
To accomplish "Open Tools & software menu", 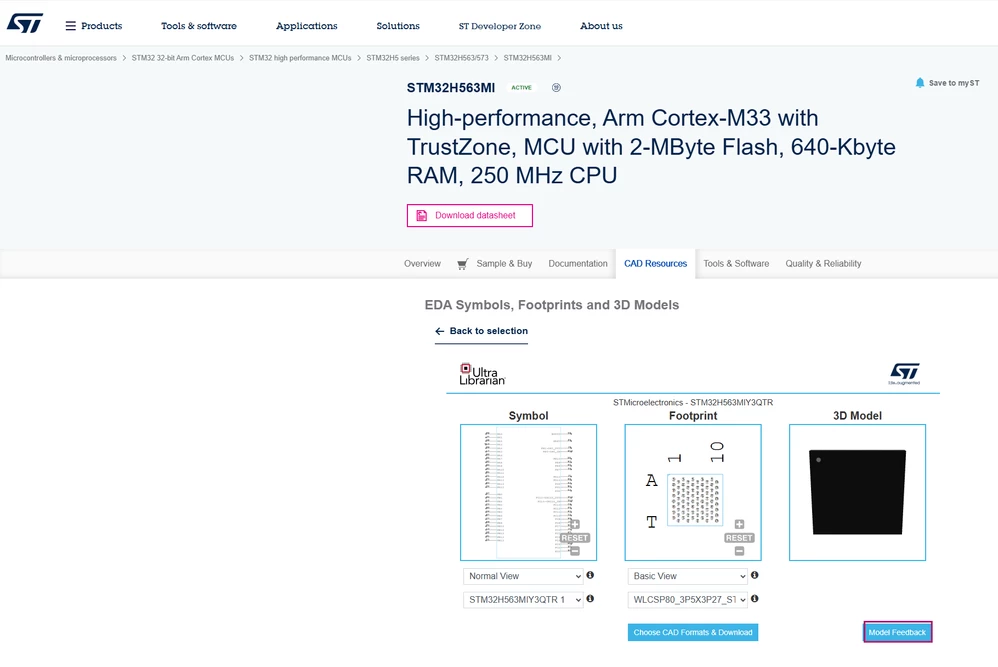I will [x=199, y=26].
